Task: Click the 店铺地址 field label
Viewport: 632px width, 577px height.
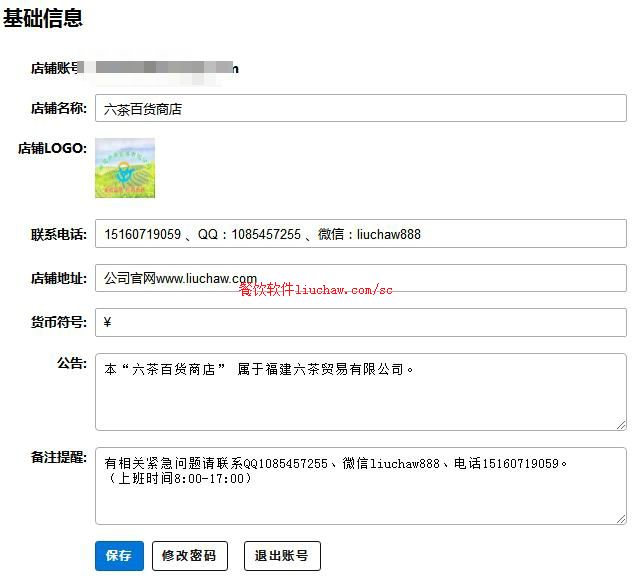Action: click(x=58, y=278)
